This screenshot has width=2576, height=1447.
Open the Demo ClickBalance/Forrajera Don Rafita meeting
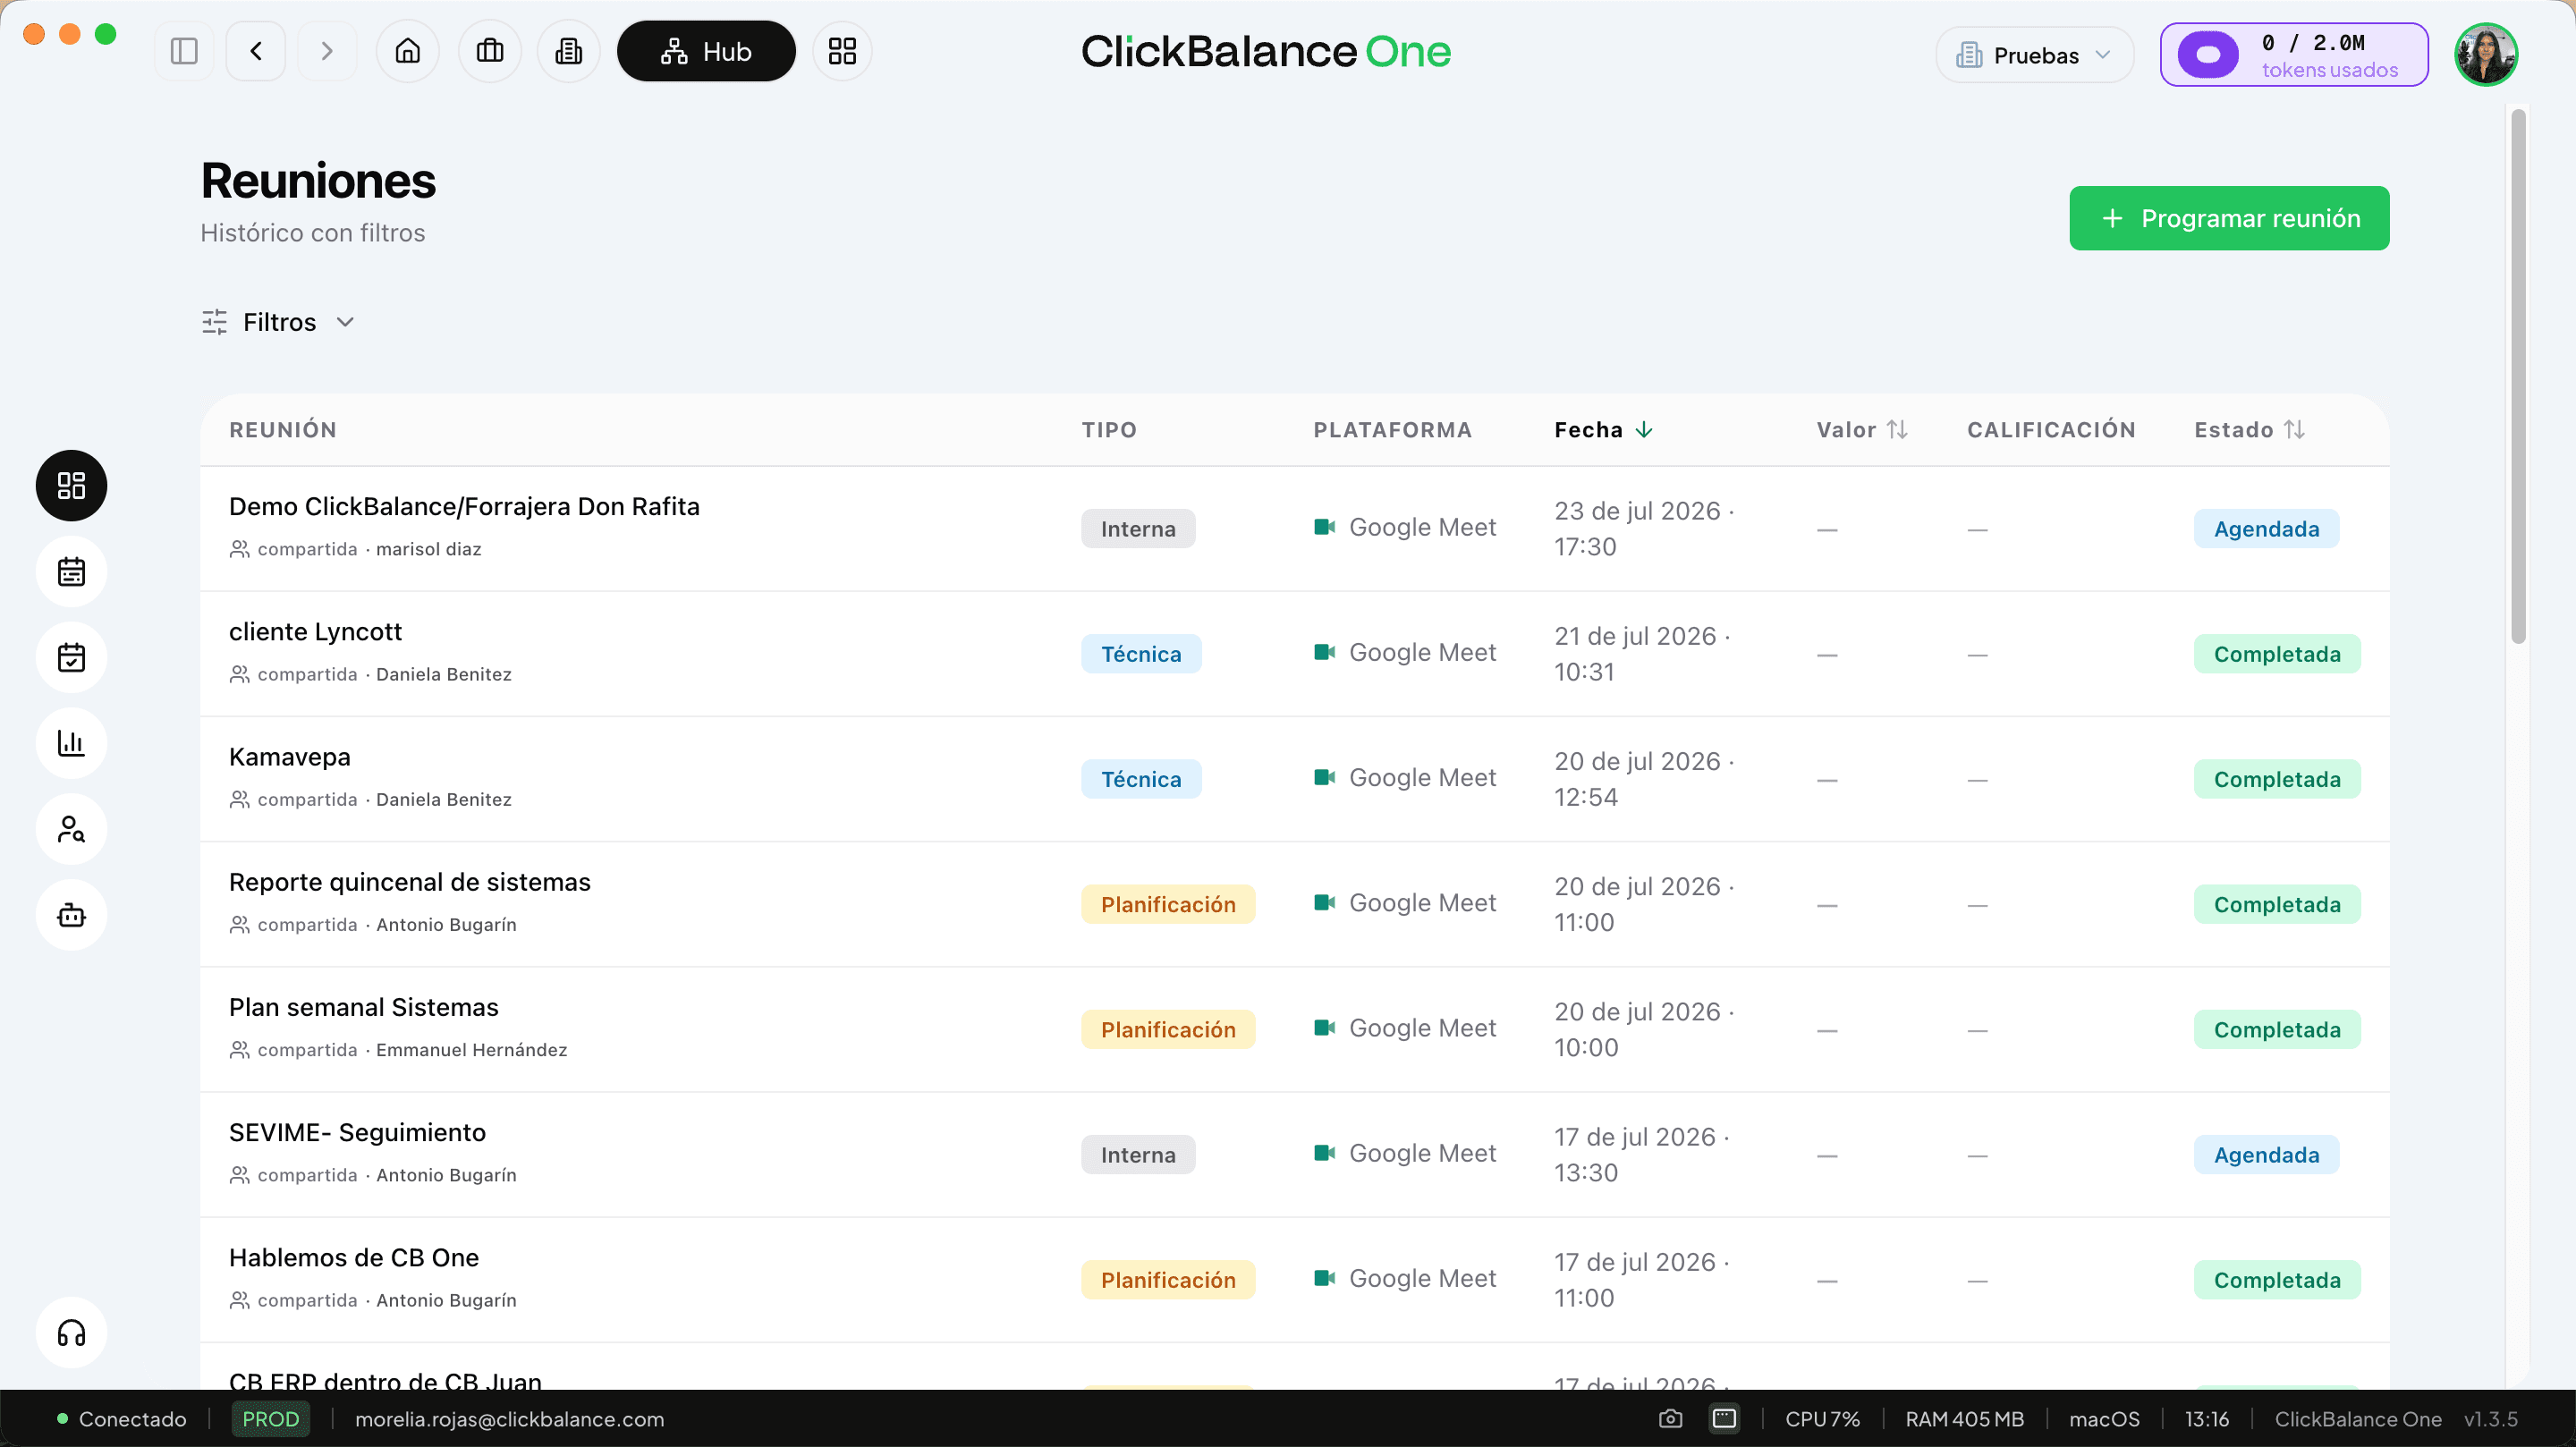464,507
